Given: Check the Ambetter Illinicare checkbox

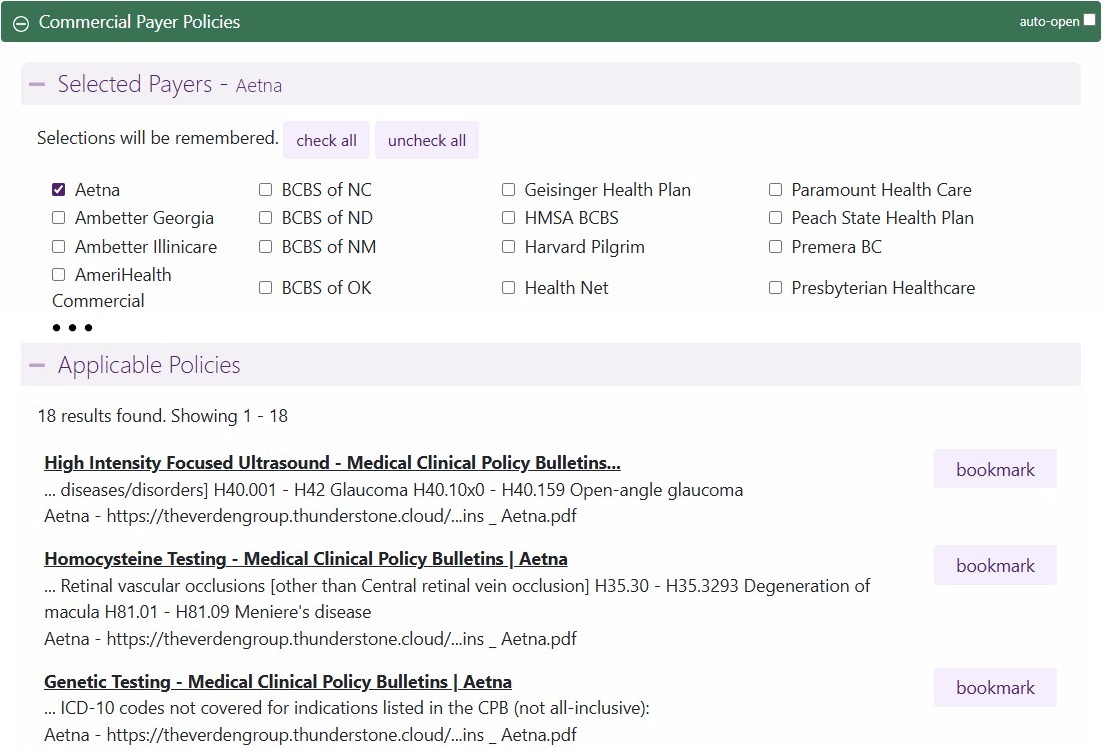Looking at the screenshot, I should click(58, 246).
